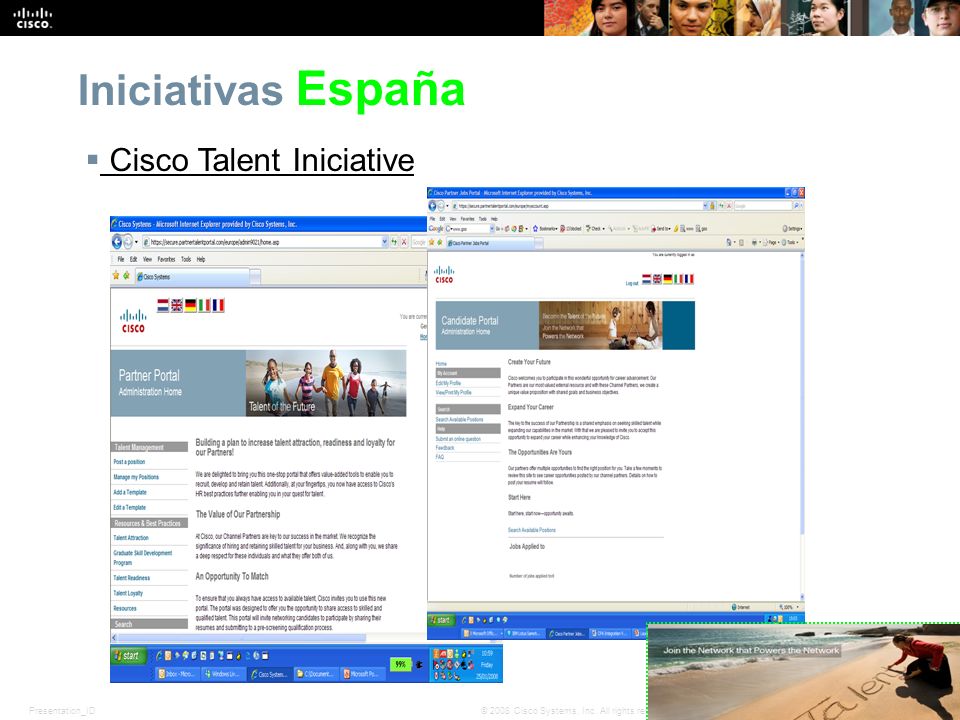Viewport: 960px width, 720px height.
Task: Click Google toolbar search box
Action: click(468, 228)
